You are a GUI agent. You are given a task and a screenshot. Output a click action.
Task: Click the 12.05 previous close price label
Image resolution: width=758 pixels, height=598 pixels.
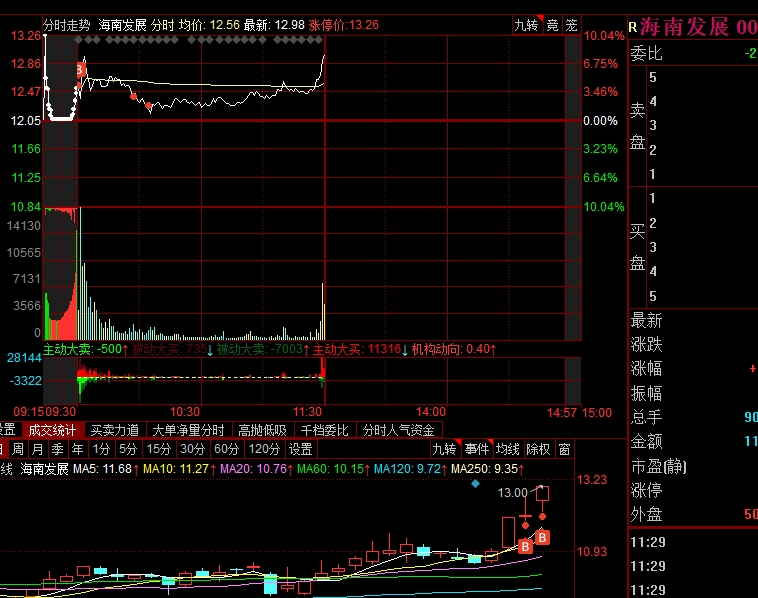click(26, 121)
